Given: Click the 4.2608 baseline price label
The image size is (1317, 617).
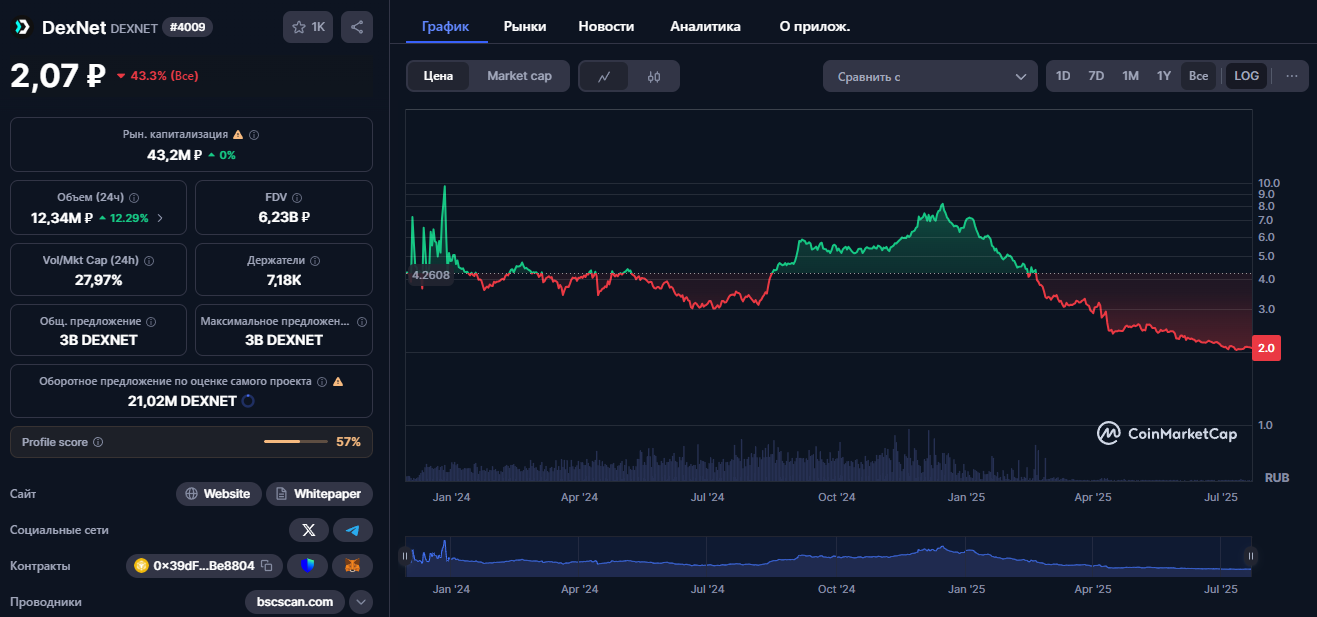Looking at the screenshot, I should (431, 274).
